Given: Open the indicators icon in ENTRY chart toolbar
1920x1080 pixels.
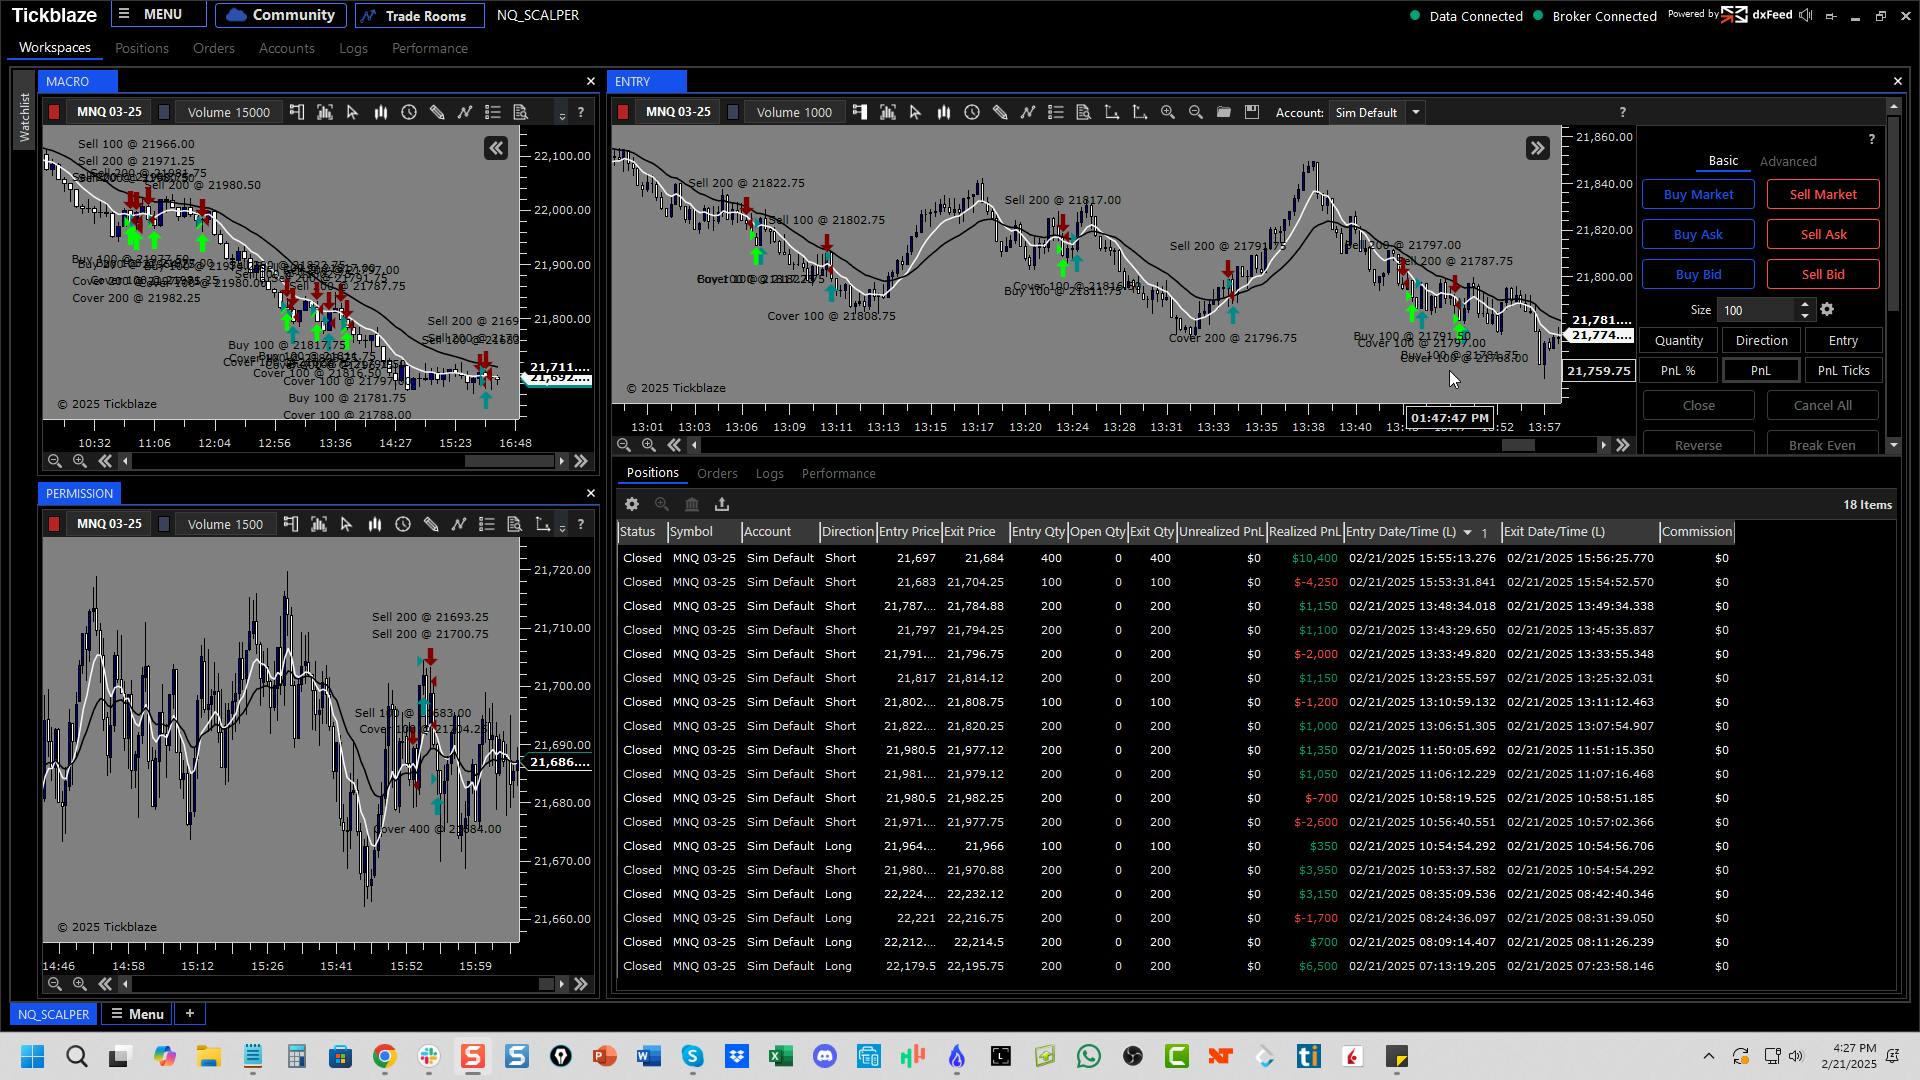Looking at the screenshot, I should coord(1027,113).
